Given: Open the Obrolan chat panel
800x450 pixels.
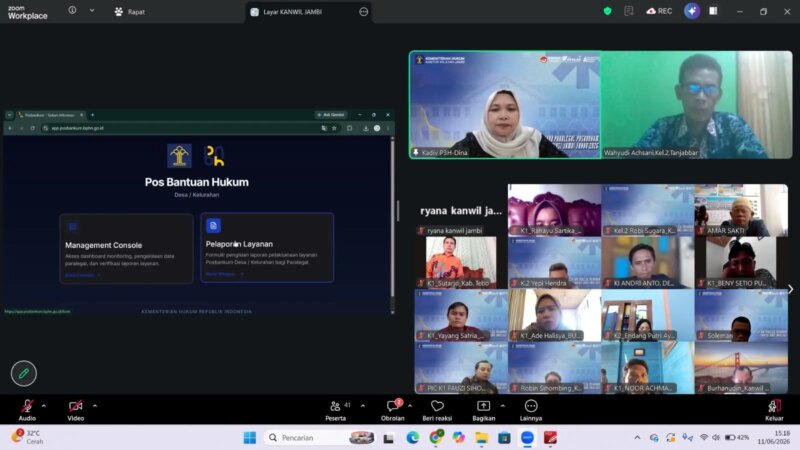Looking at the screenshot, I should (x=392, y=410).
